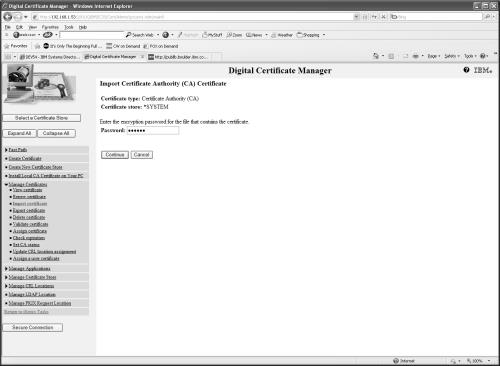Click the Shopping toolbar button
This screenshot has width=500, height=366.
(x=308, y=35)
